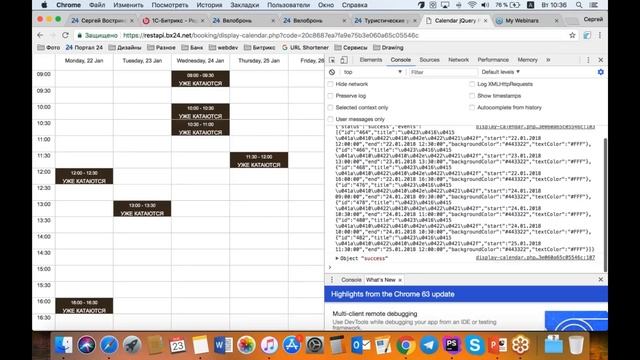Toggle Selected context only checkbox
Viewport: 640px width, 360px height.
click(x=330, y=108)
